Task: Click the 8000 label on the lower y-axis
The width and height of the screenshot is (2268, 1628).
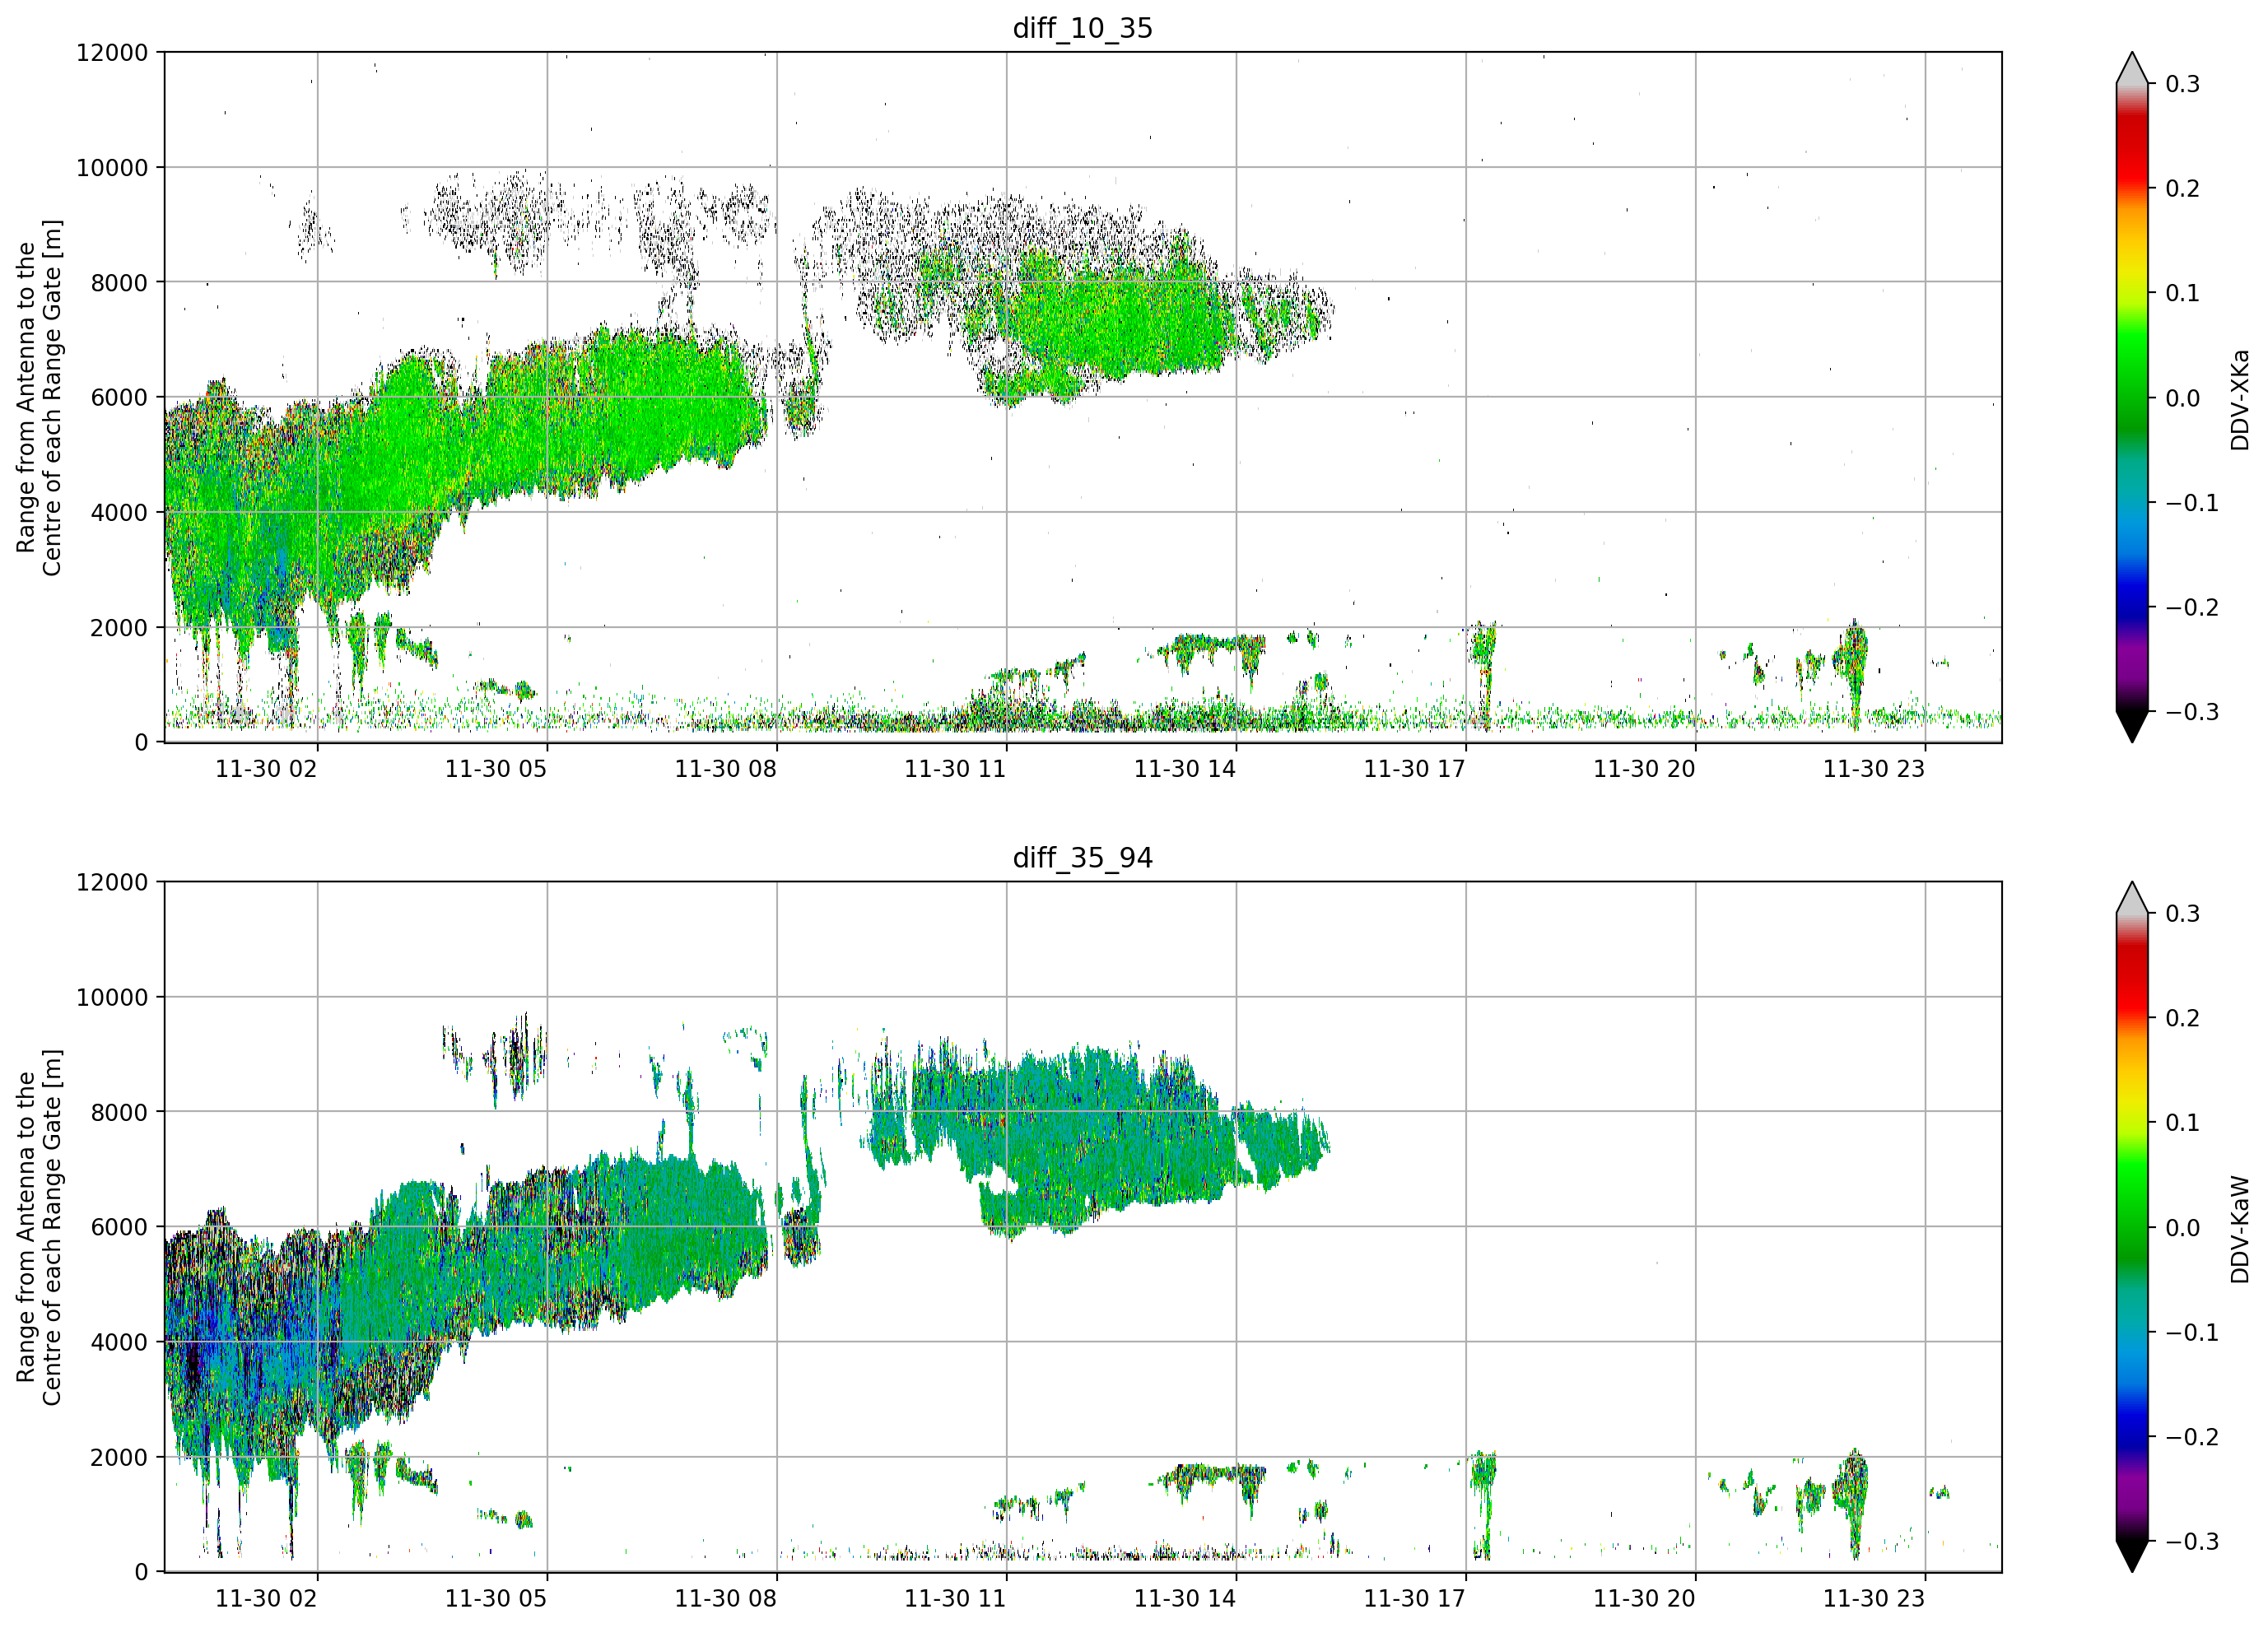Action: point(119,1113)
